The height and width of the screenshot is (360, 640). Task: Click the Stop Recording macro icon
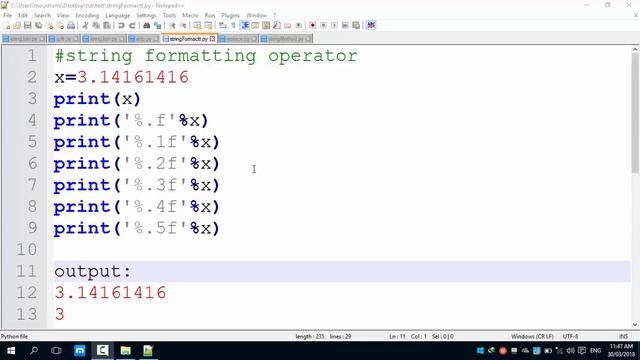click(x=324, y=25)
